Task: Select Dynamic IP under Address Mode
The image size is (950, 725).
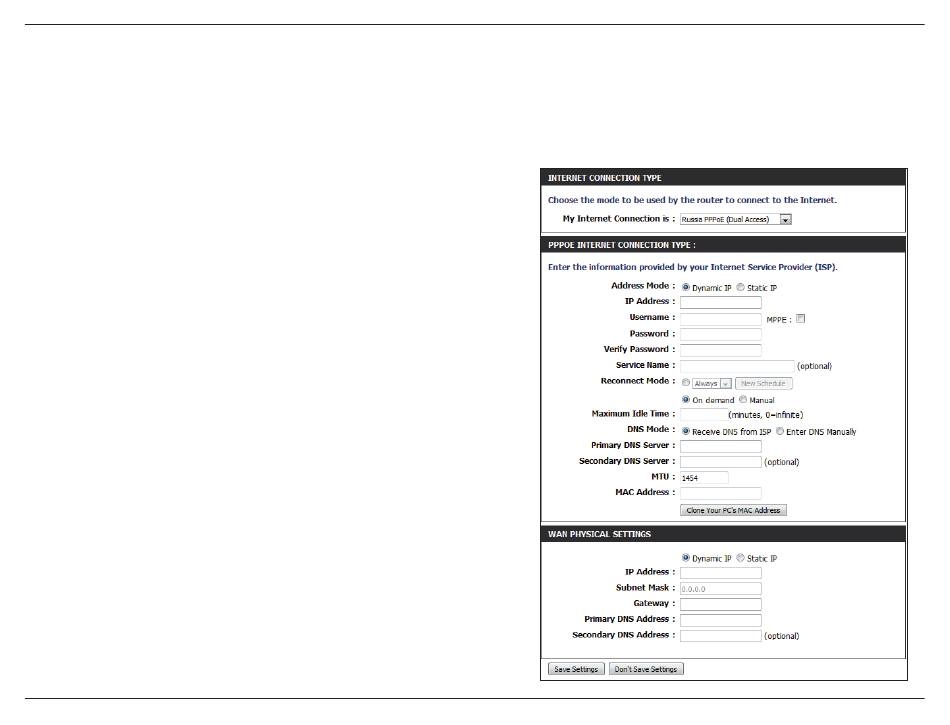Action: [x=686, y=287]
